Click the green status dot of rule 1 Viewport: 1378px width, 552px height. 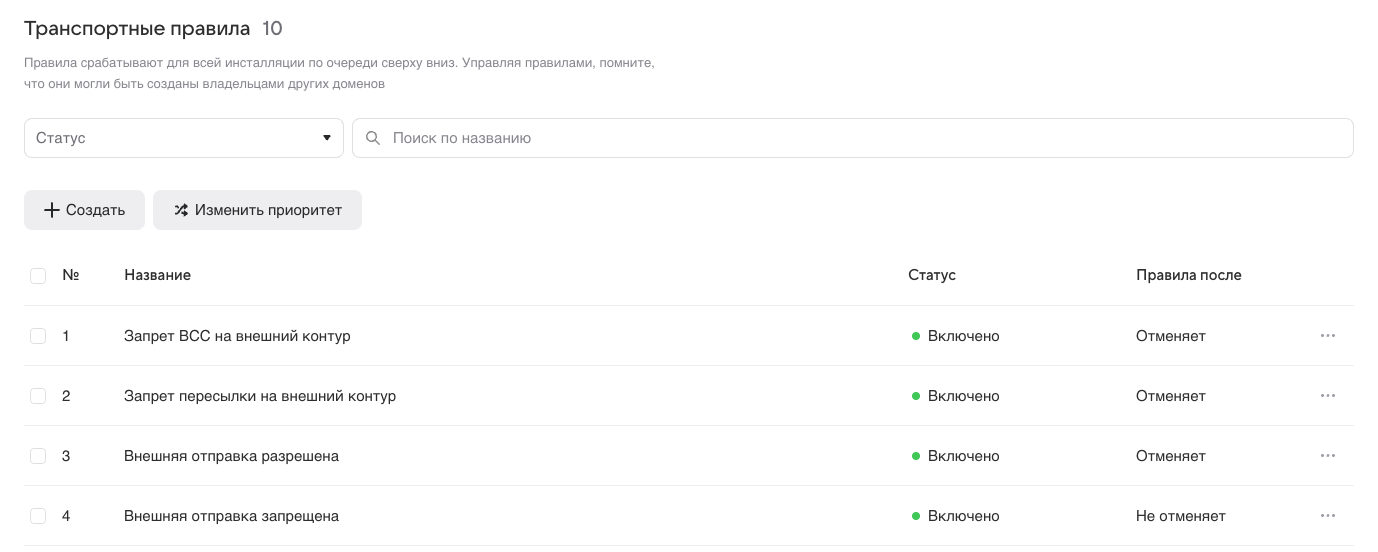tap(916, 336)
